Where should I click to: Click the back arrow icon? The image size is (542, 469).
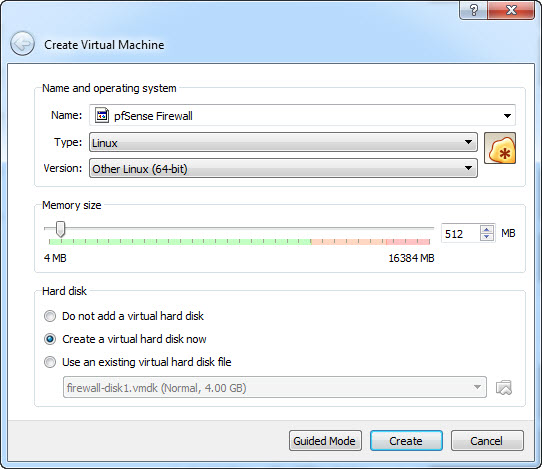coord(22,44)
